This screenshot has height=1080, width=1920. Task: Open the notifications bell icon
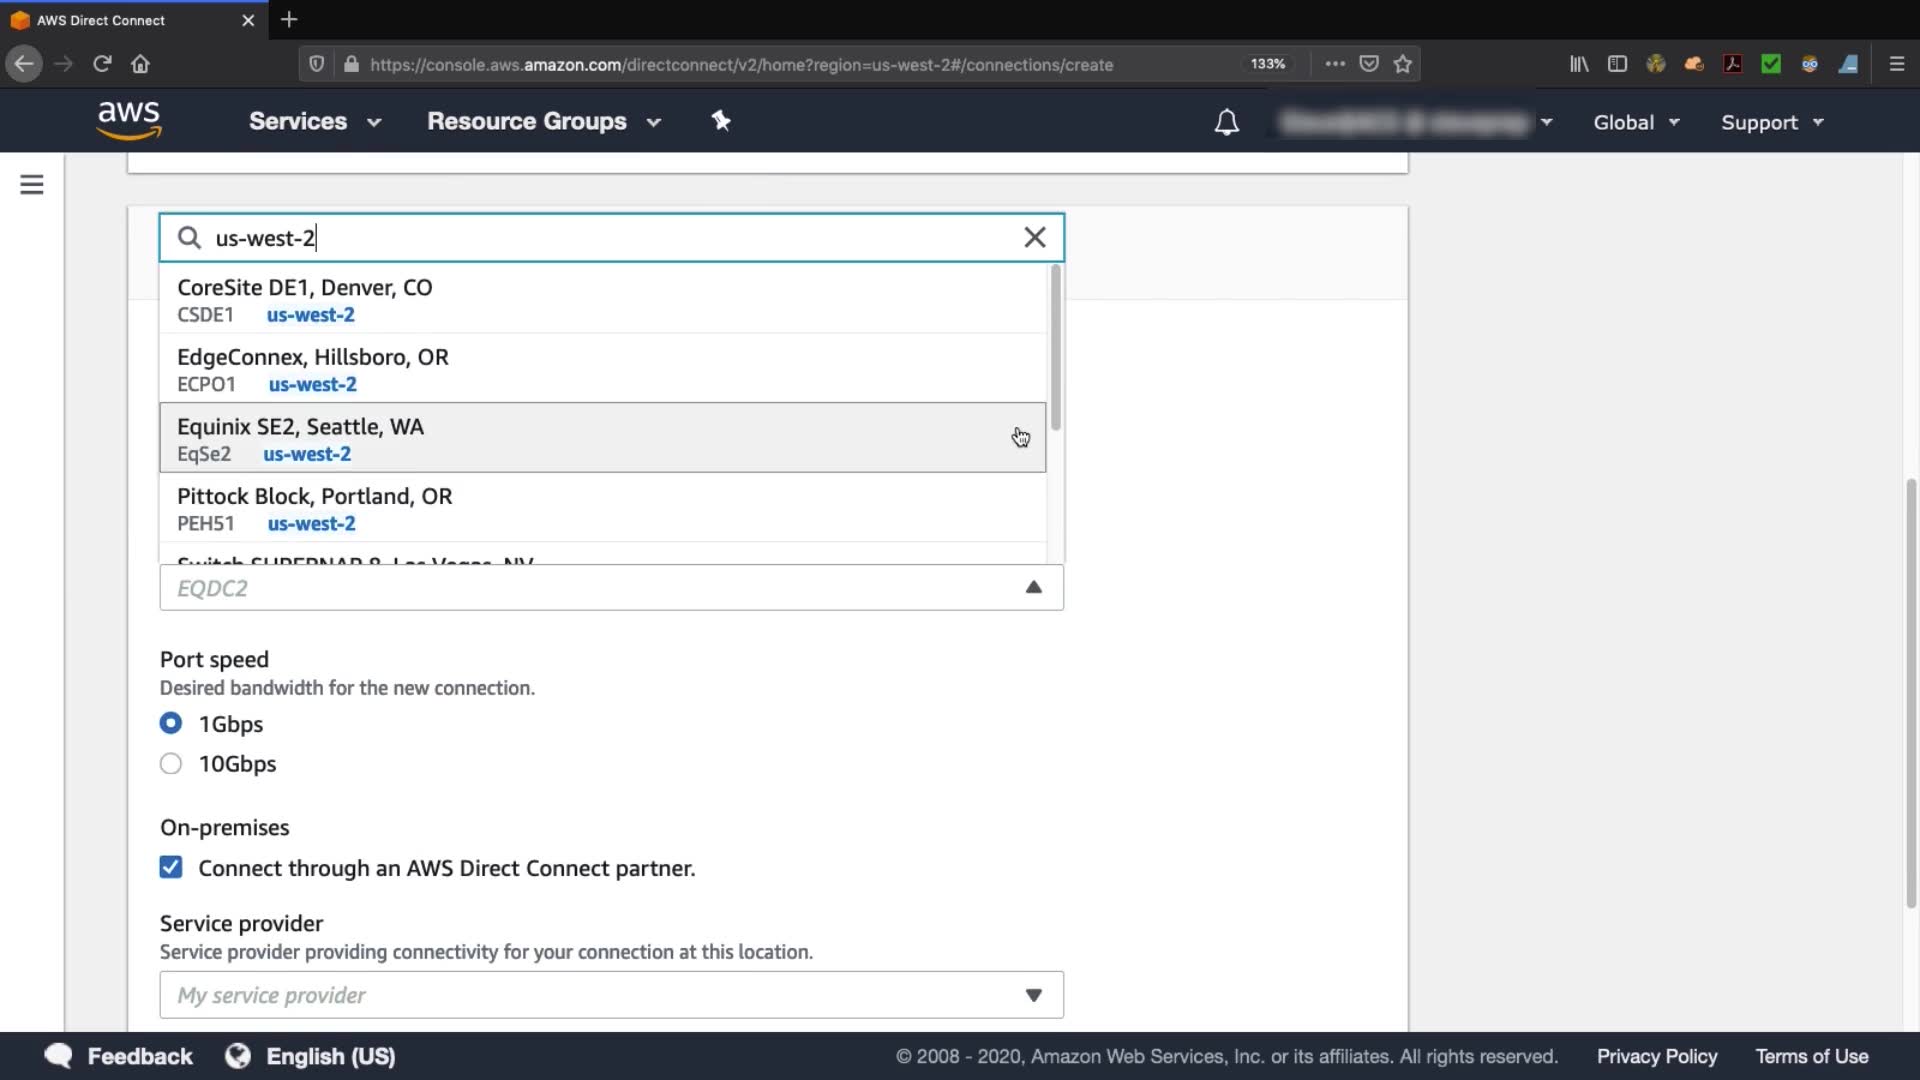[1226, 122]
